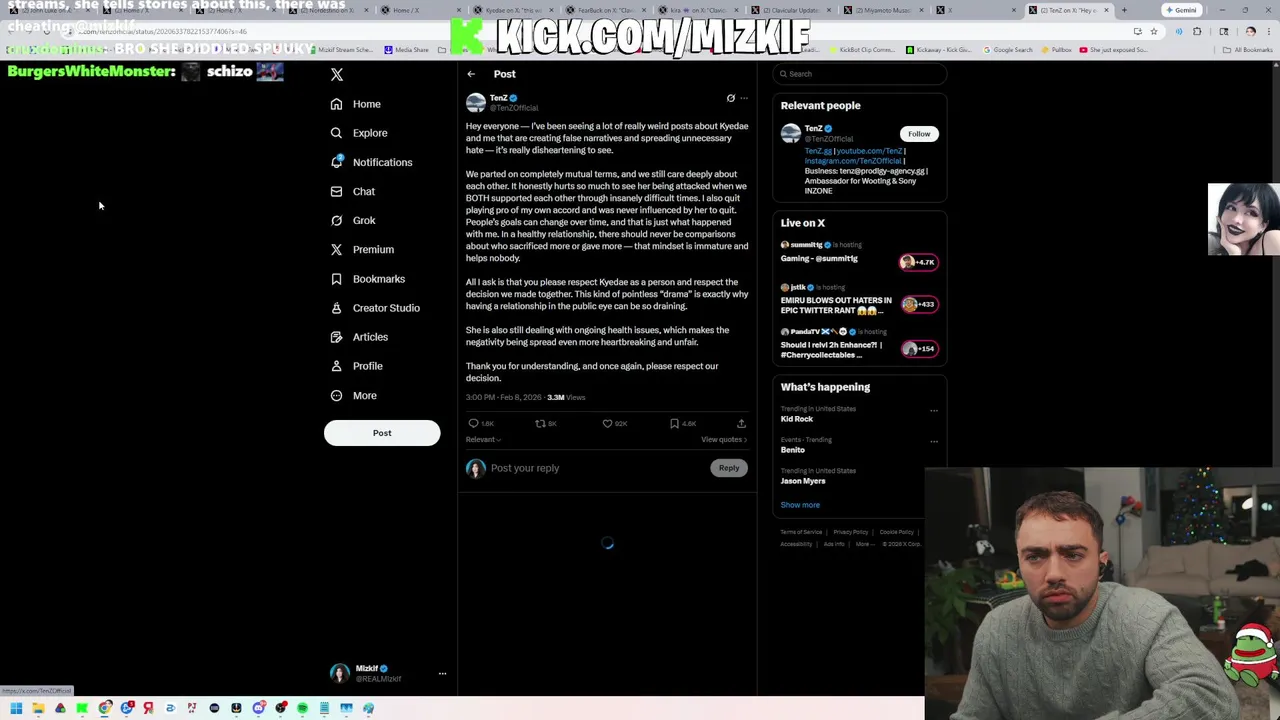Open the more options for Benito trend
The height and width of the screenshot is (720, 1280).
click(x=934, y=441)
